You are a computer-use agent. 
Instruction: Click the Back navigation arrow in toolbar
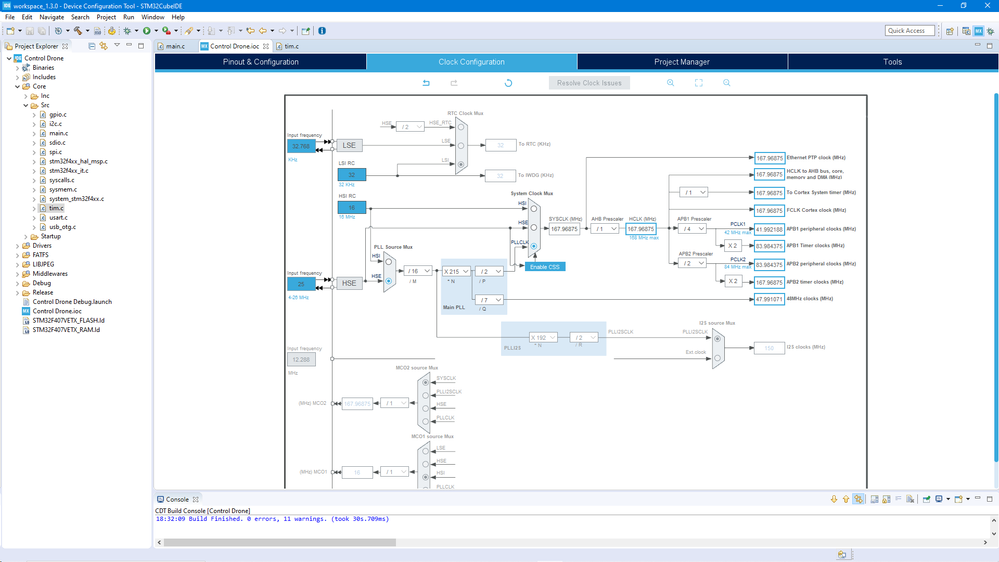click(262, 31)
